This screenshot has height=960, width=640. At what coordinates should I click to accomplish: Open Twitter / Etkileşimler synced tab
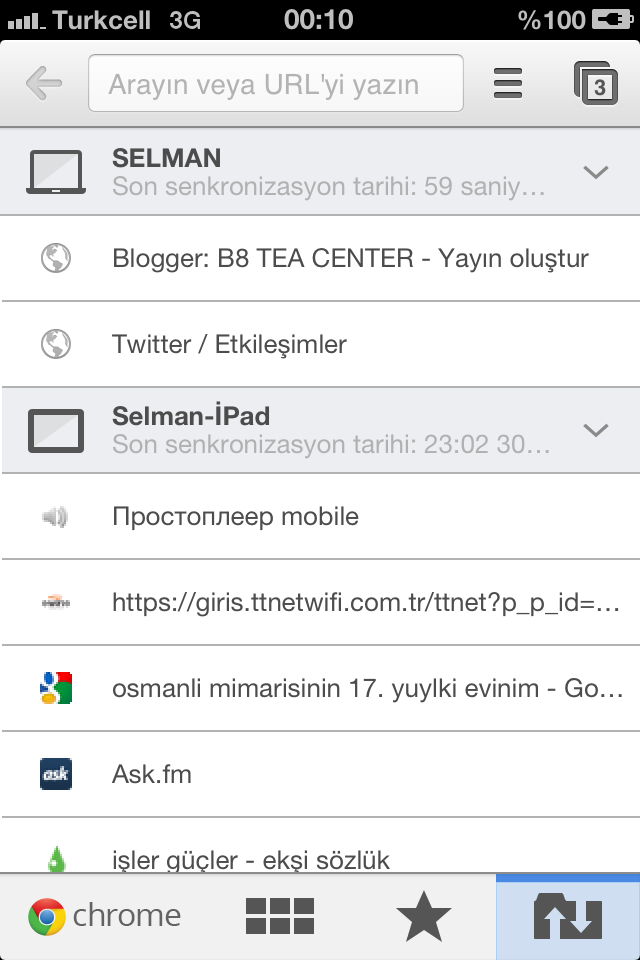pyautogui.click(x=320, y=344)
